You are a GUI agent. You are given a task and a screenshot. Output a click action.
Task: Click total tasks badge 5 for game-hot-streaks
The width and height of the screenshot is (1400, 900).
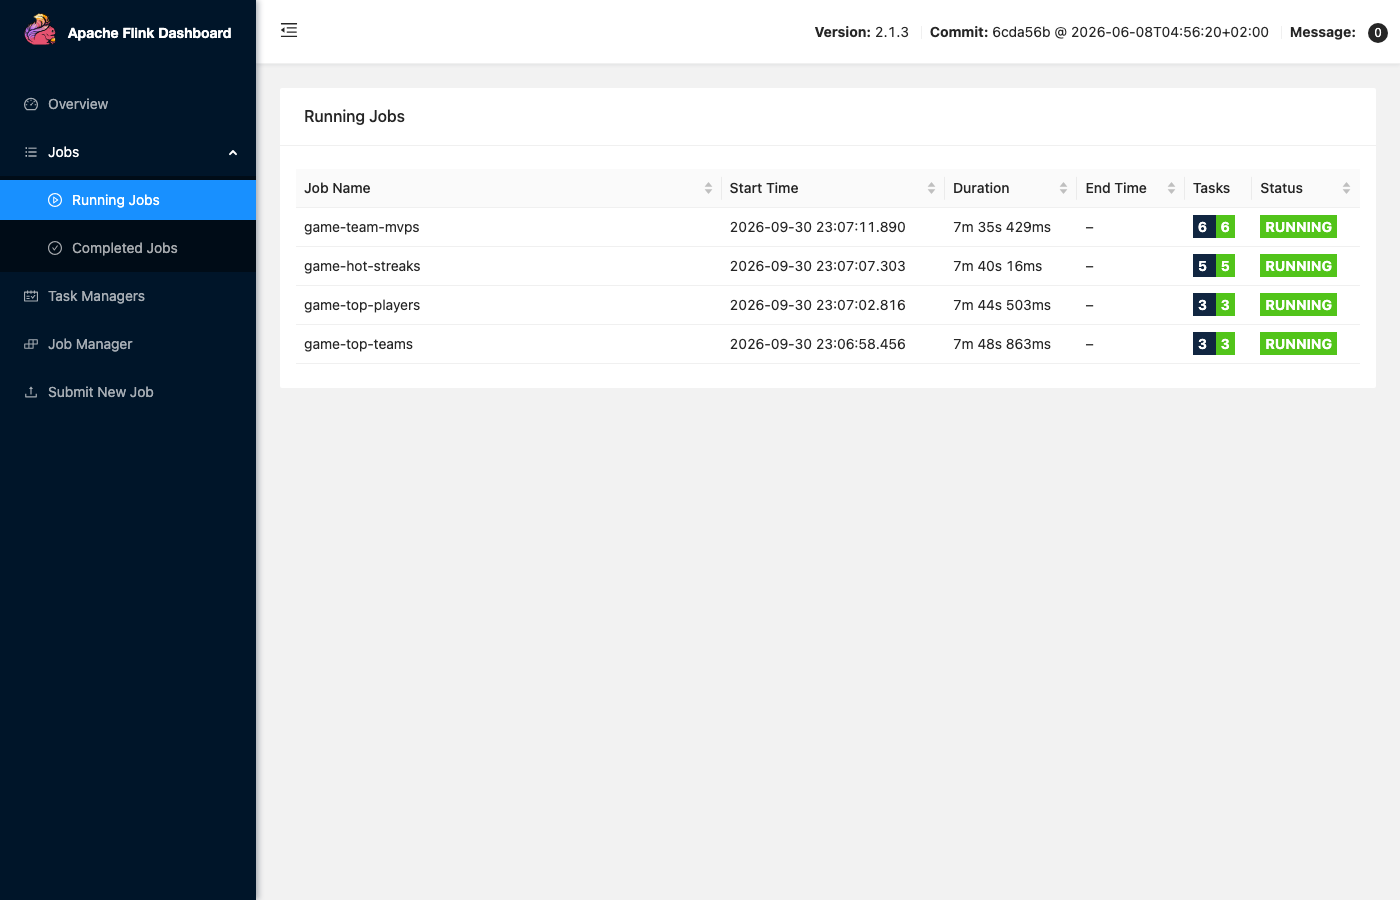point(1203,266)
